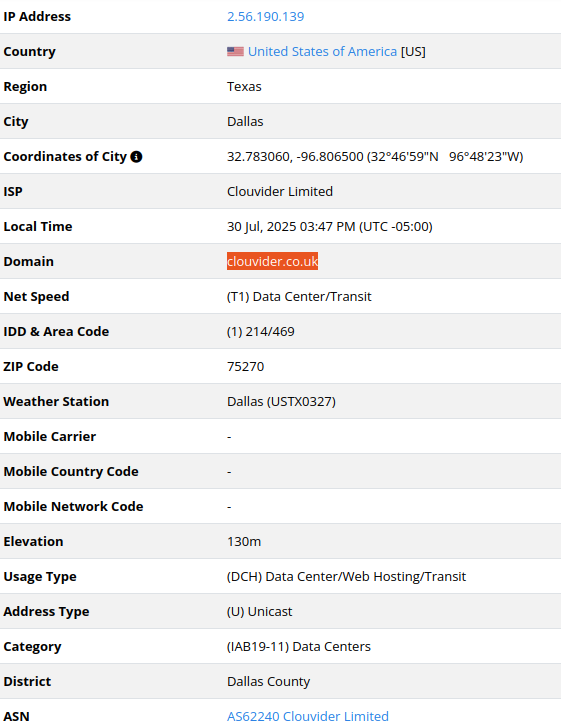Click the Texas region value
This screenshot has height=728, width=561.
point(244,87)
